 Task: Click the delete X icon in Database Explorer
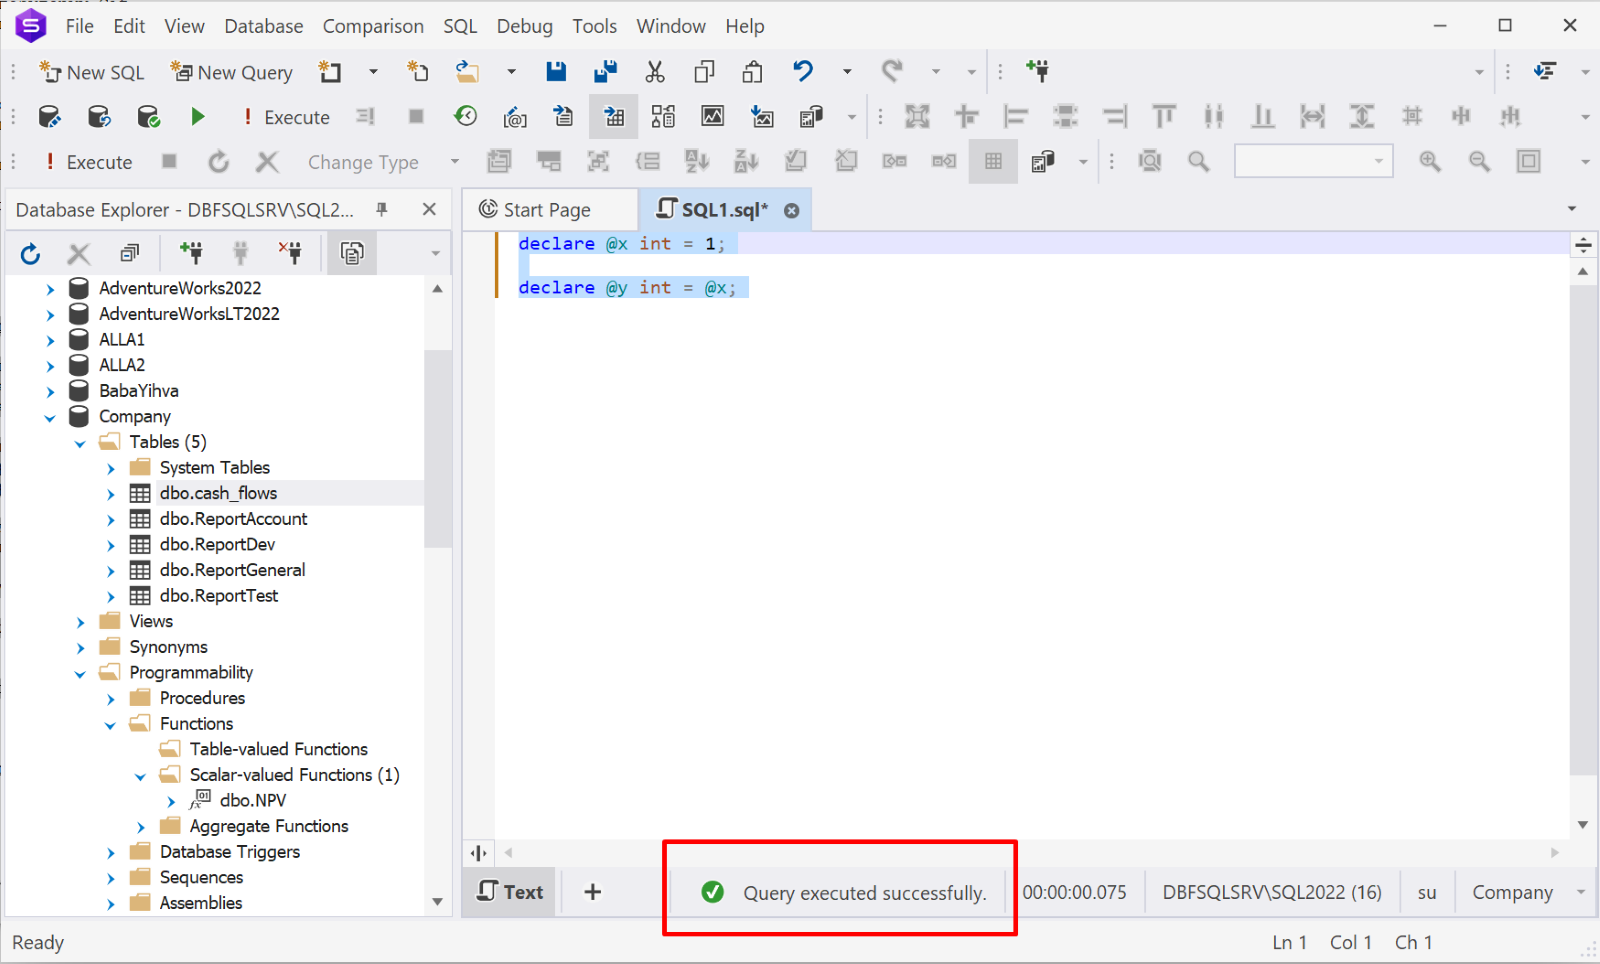click(x=79, y=254)
